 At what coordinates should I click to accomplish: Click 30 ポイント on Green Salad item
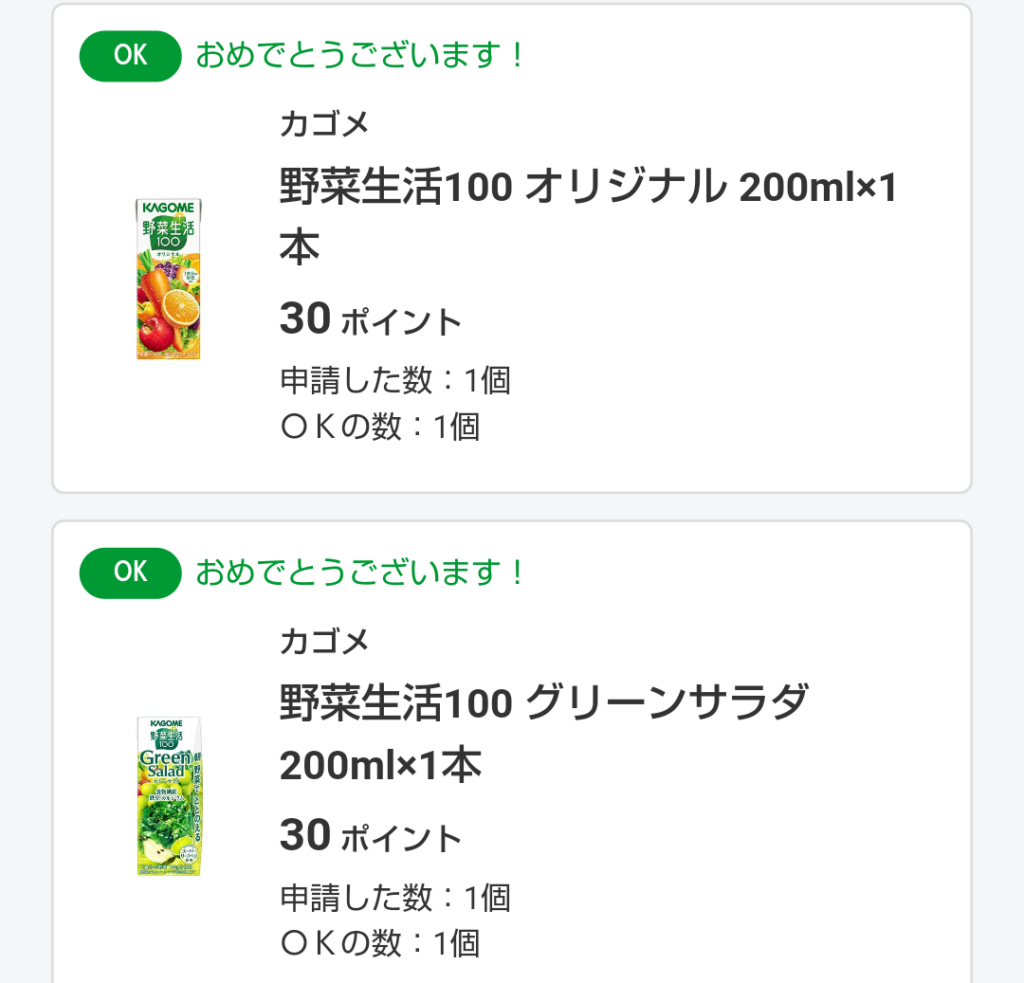pyautogui.click(x=370, y=836)
